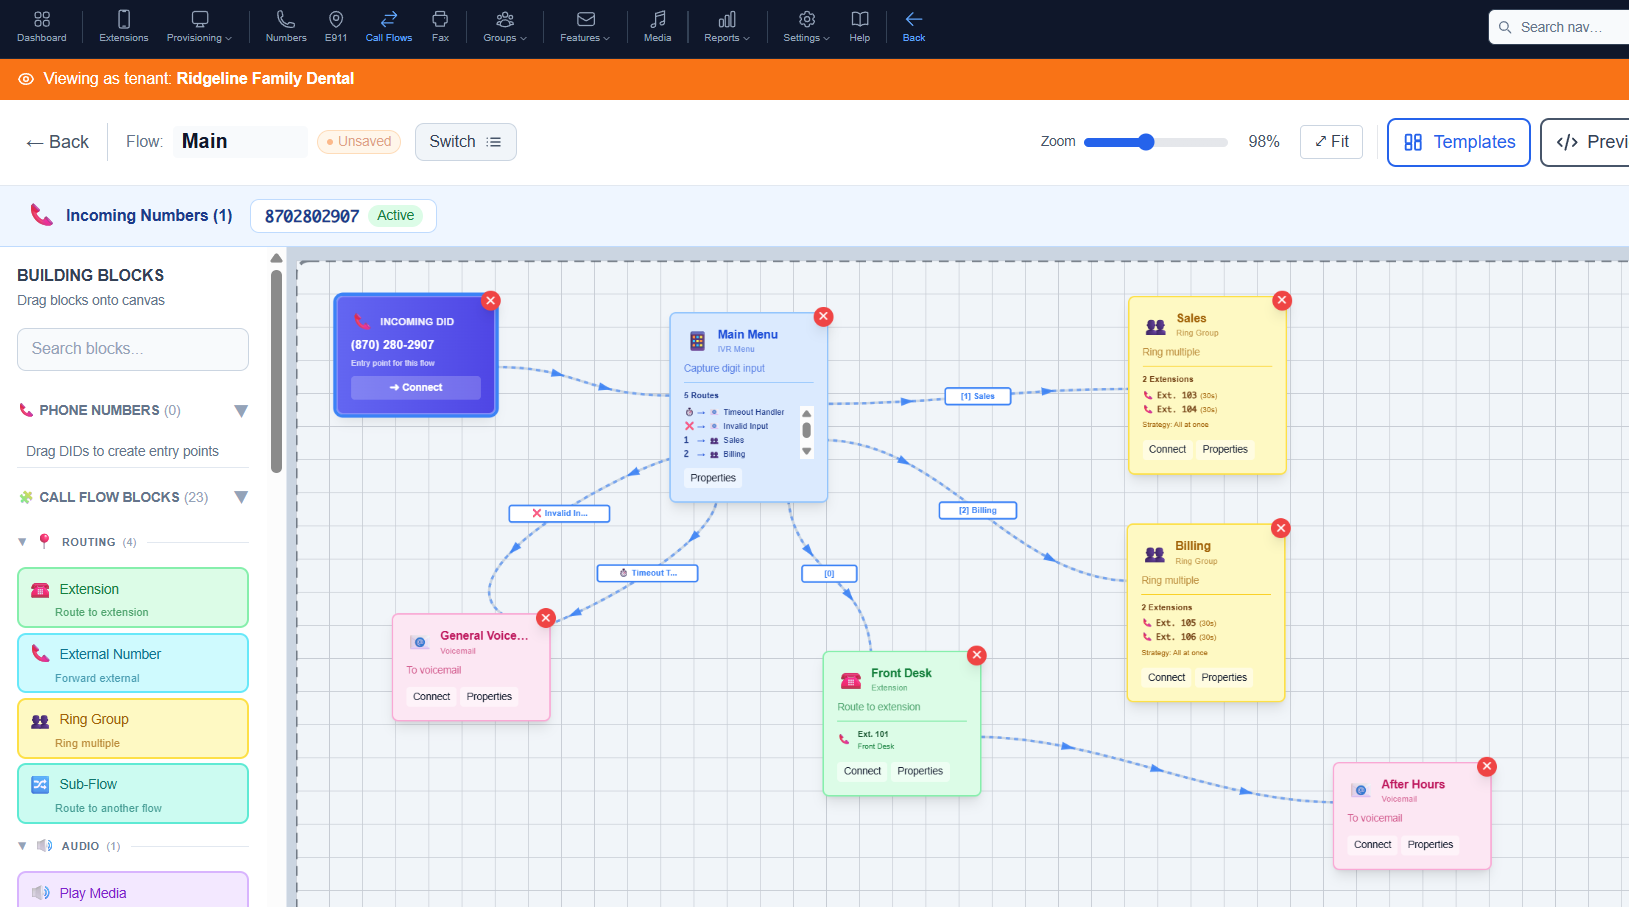Adjust the Zoom slider handle

1146,142
